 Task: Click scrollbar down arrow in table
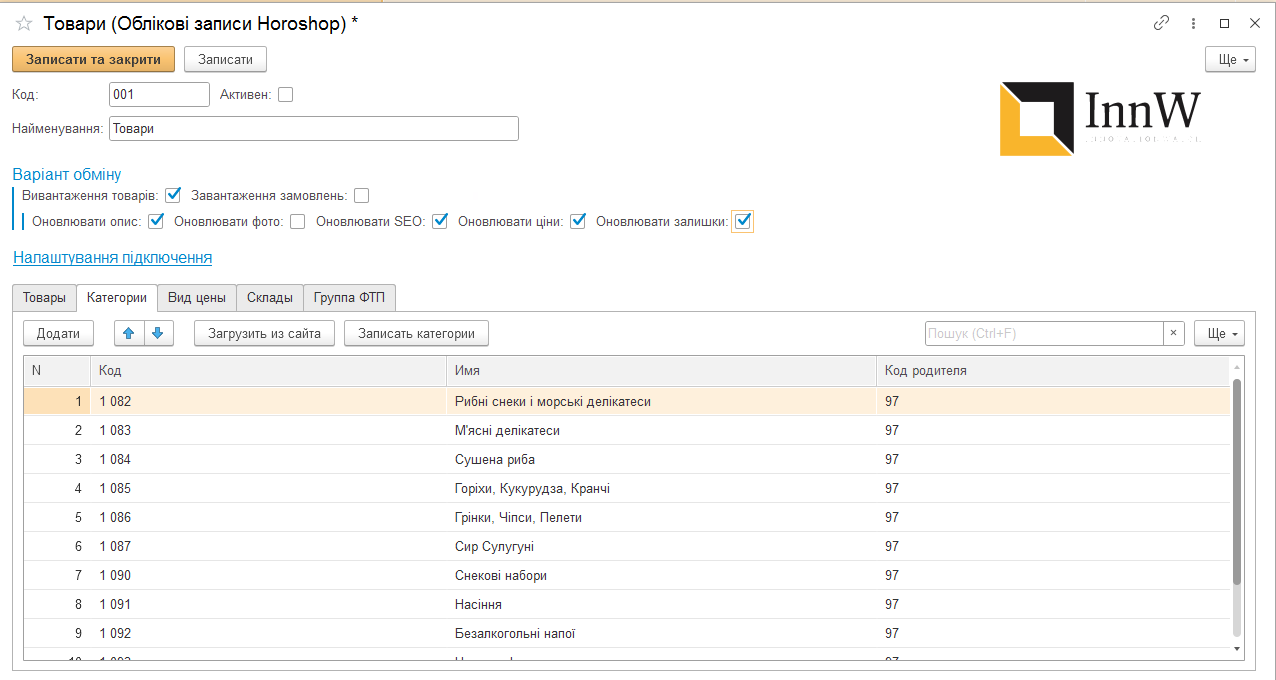tap(1237, 649)
